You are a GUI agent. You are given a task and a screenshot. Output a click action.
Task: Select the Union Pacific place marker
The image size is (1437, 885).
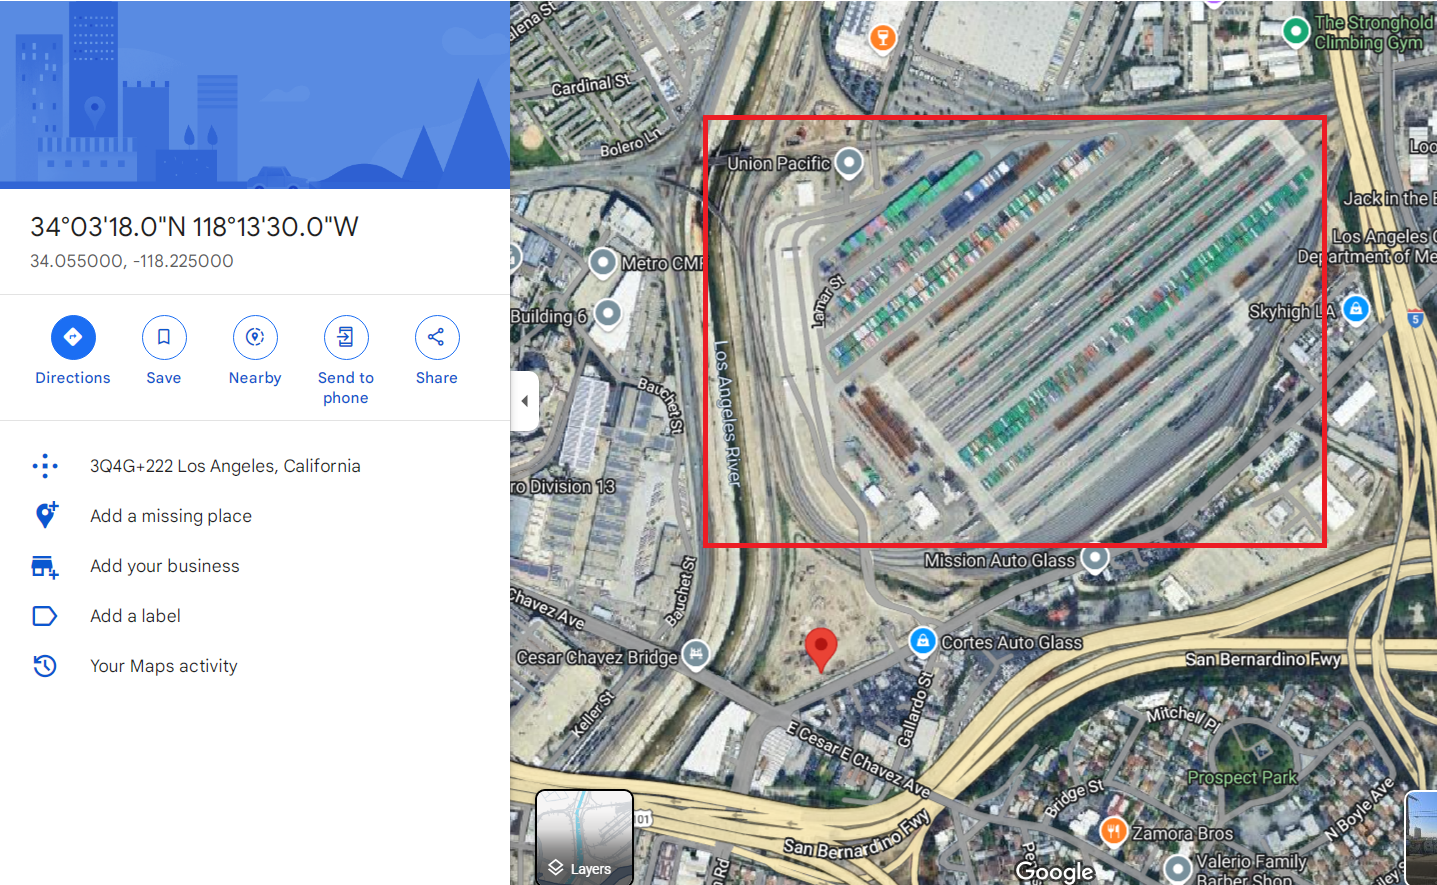[x=849, y=162]
